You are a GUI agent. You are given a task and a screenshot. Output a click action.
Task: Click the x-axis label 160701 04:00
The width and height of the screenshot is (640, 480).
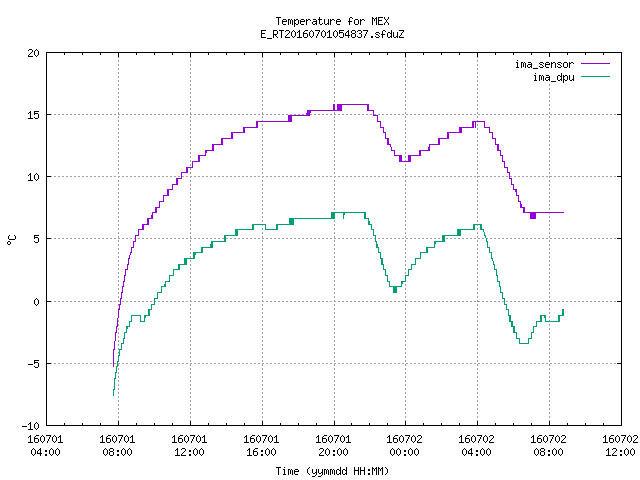pos(45,446)
